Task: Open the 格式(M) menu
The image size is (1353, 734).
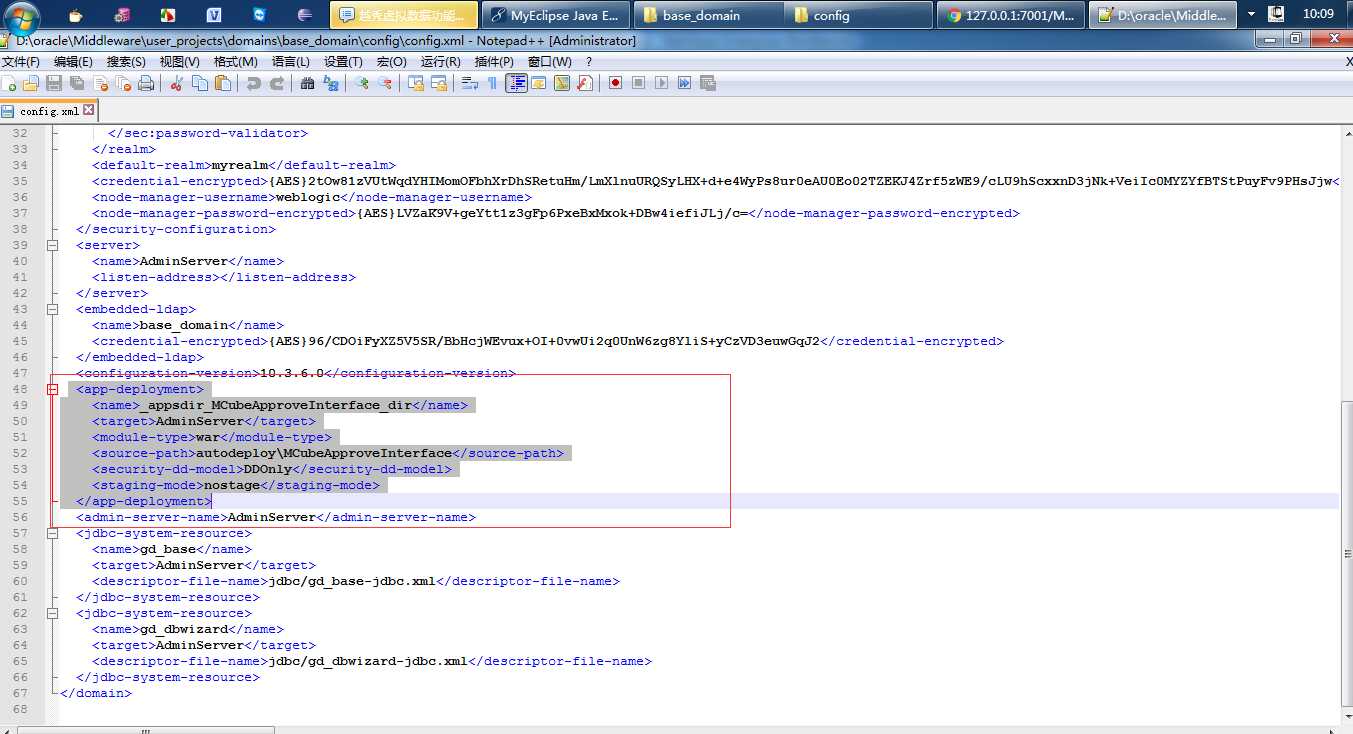Action: [x=236, y=62]
